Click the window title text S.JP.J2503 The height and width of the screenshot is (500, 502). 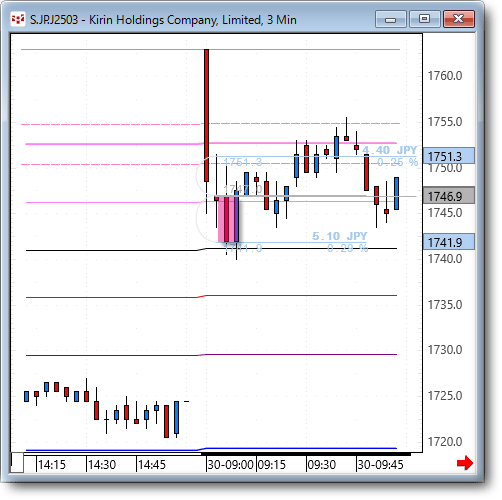[54, 20]
